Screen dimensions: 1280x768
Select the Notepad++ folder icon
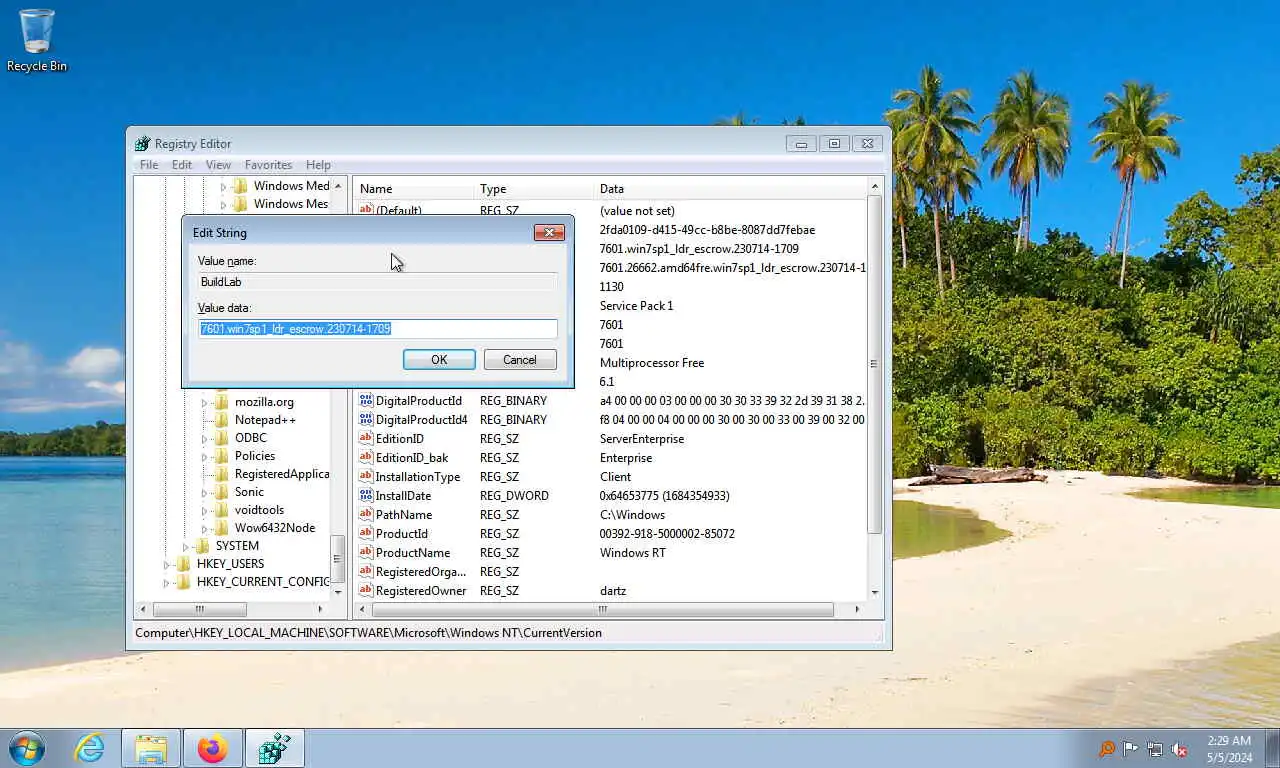tap(221, 420)
